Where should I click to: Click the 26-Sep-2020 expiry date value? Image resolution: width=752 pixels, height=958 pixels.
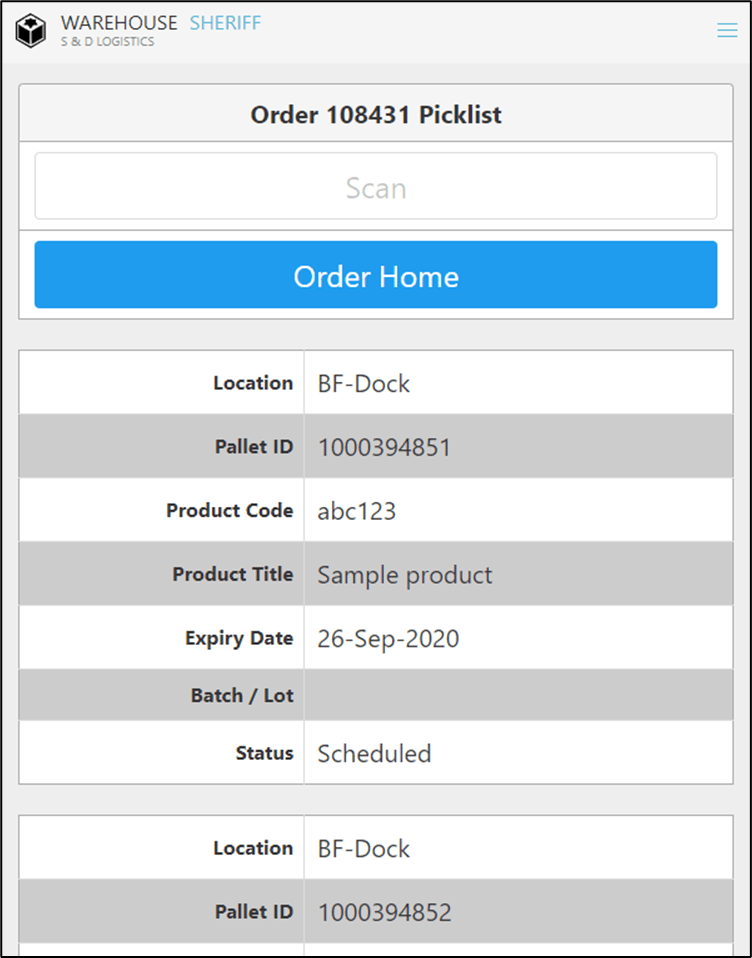[x=388, y=639]
